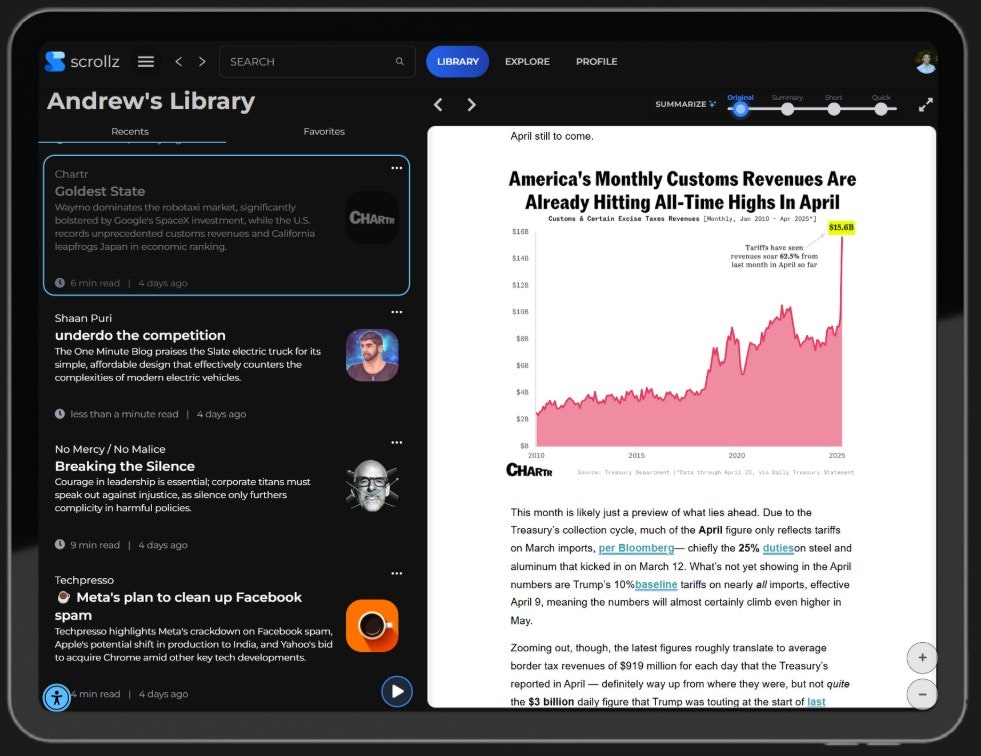Click the Library button
This screenshot has width=981, height=756.
tap(458, 62)
